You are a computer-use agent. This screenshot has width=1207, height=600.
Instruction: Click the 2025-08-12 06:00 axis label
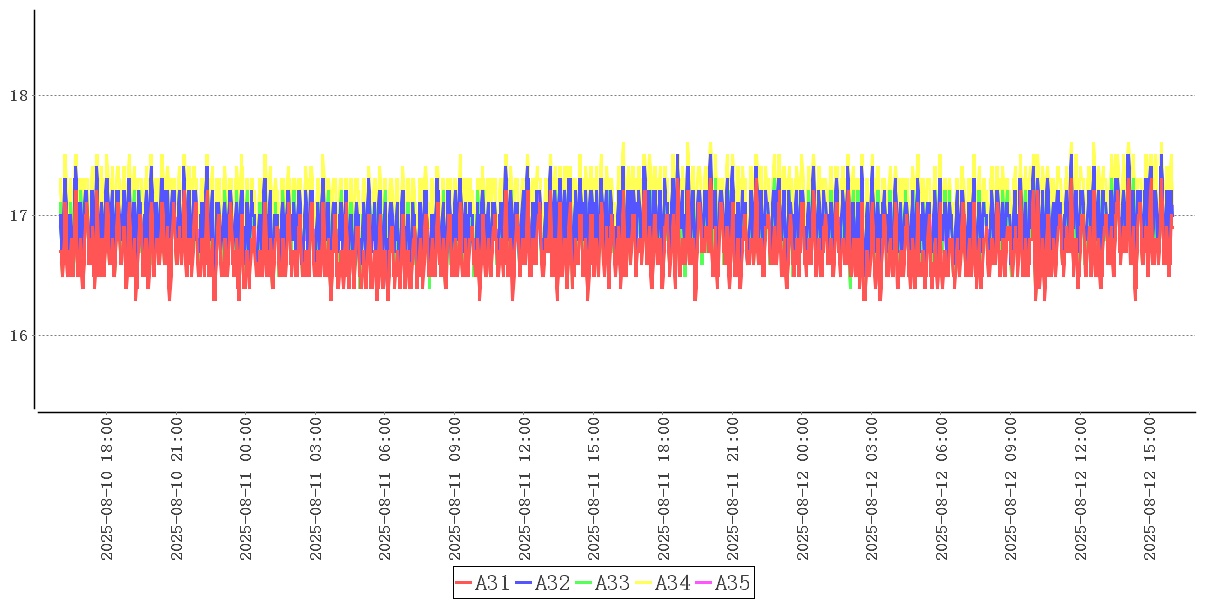[x=941, y=490]
